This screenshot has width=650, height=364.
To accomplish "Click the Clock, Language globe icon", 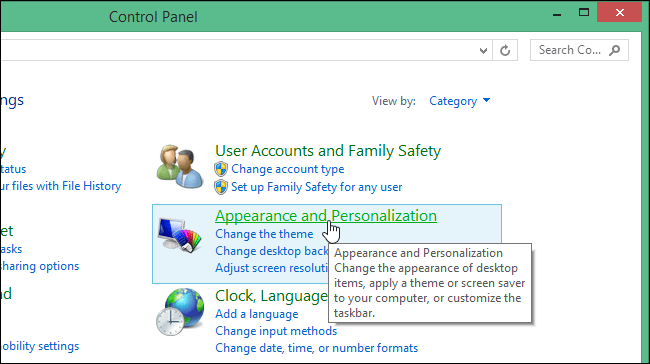I will (180, 312).
